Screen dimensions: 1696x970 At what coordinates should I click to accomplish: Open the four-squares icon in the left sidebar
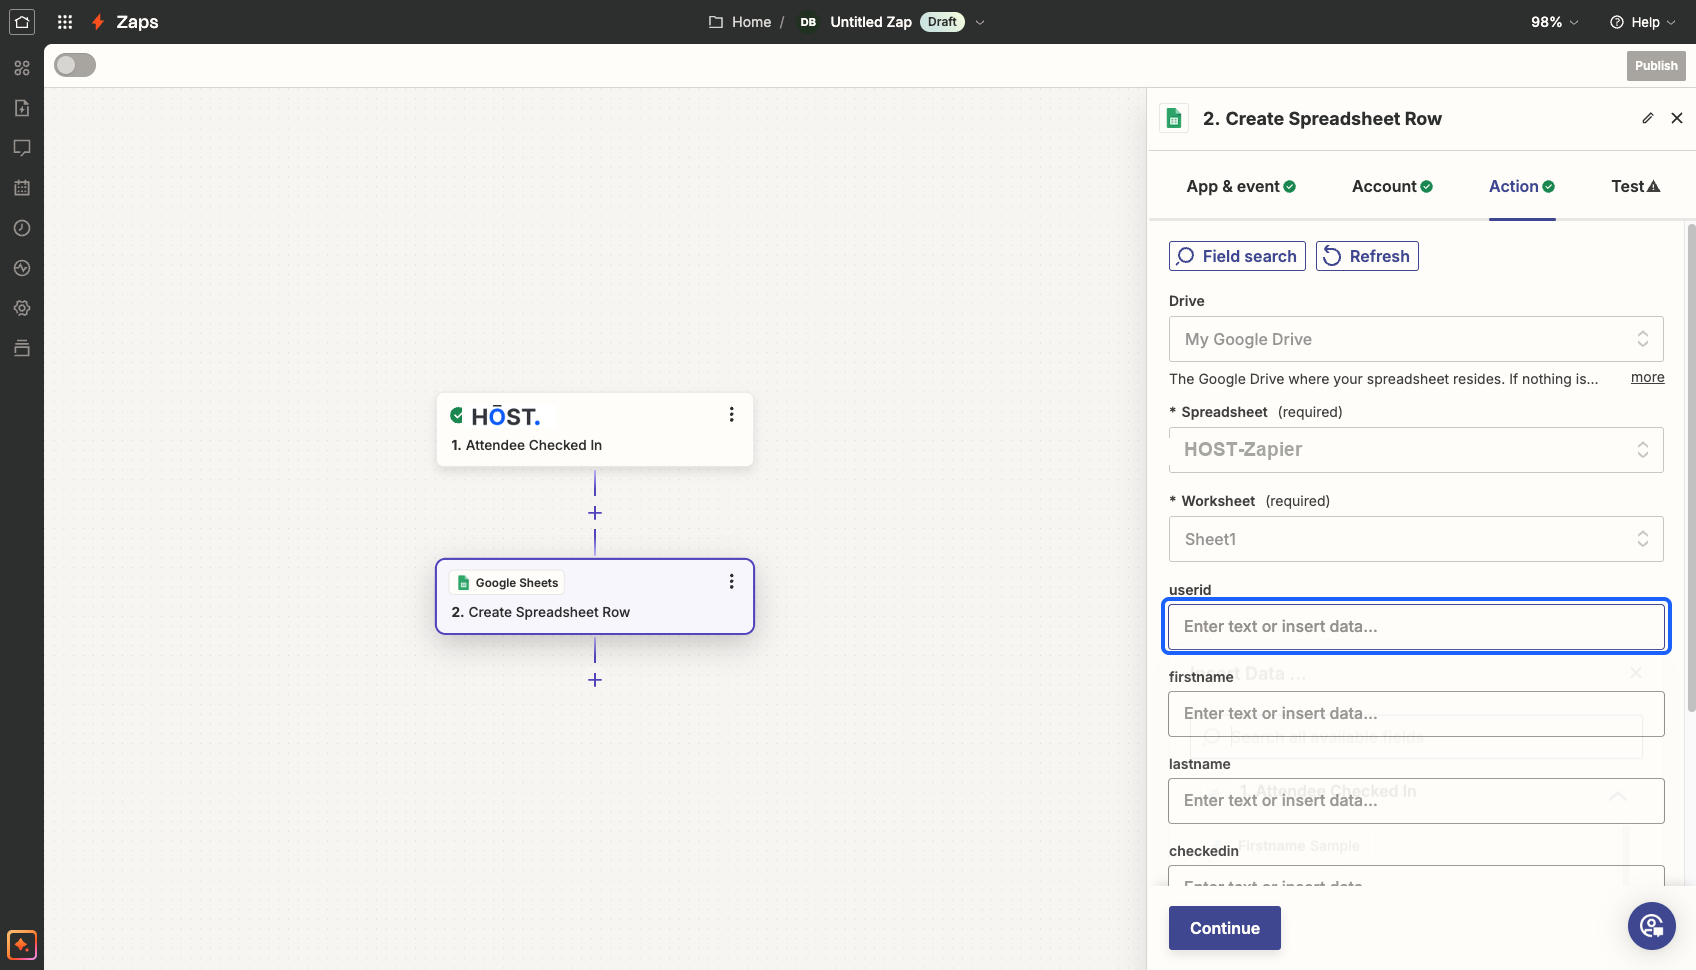tap(22, 68)
